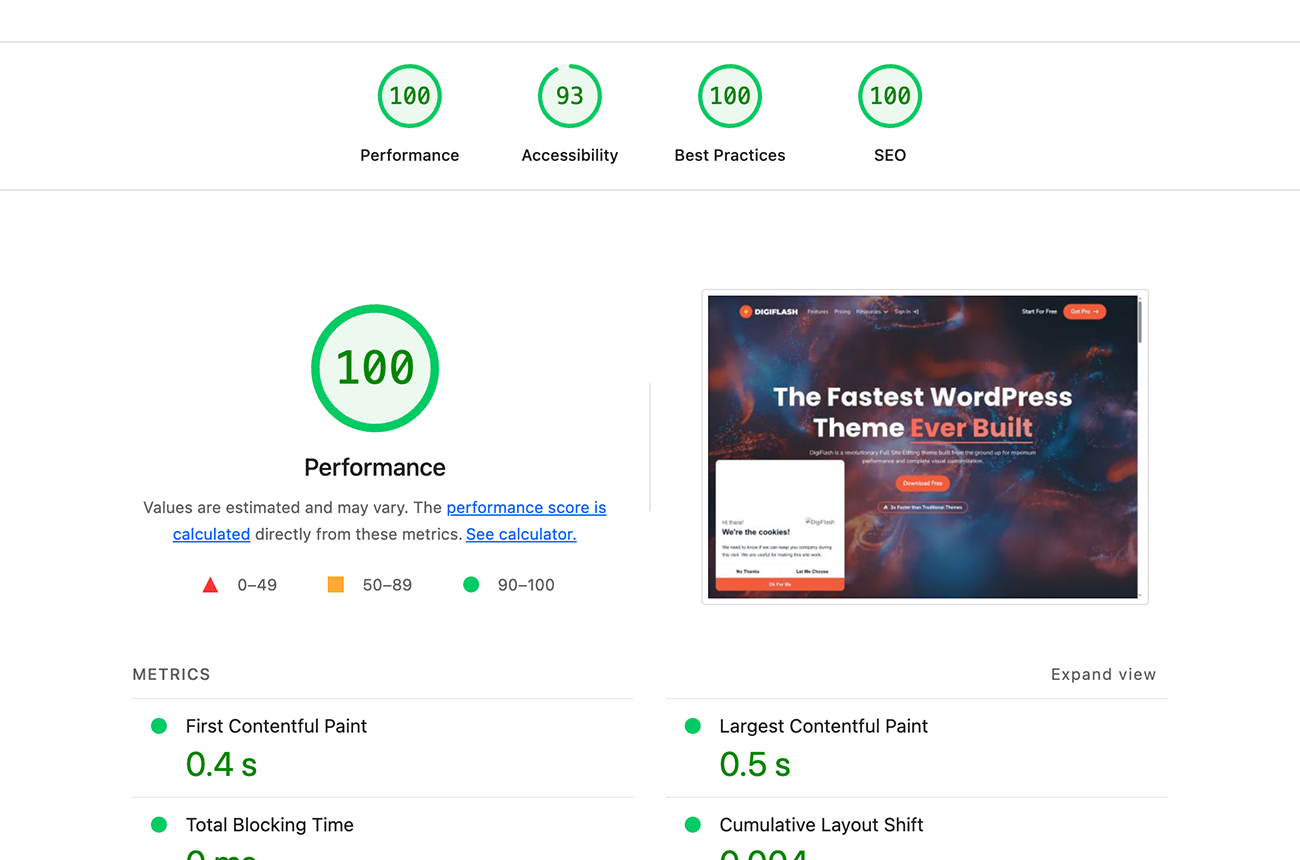This screenshot has width=1300, height=860.
Task: Click the 0.4 s First Contentful Paint value
Action: tap(221, 765)
